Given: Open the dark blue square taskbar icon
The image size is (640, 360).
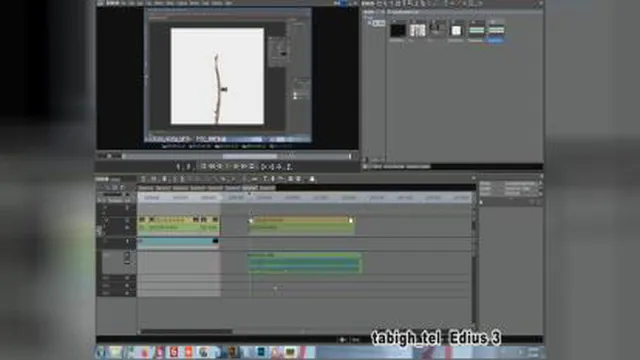Looking at the screenshot, I should [x=261, y=352].
